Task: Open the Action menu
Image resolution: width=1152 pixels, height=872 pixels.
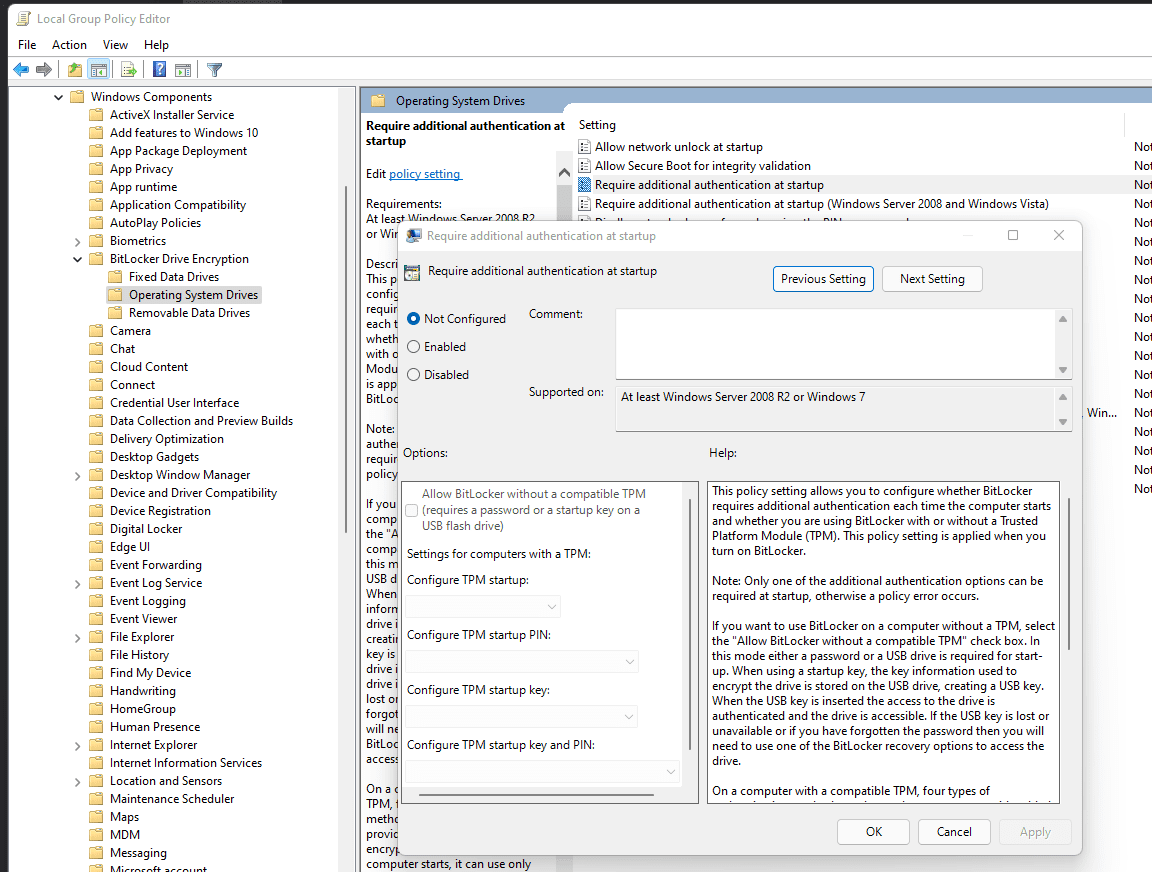Action: click(x=69, y=45)
